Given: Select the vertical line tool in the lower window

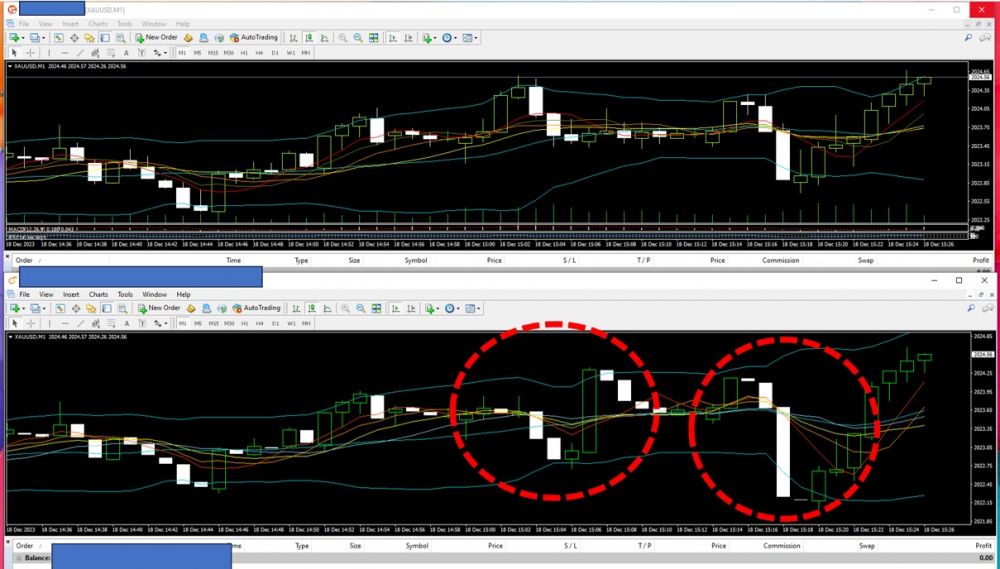Looking at the screenshot, I should tap(49, 323).
